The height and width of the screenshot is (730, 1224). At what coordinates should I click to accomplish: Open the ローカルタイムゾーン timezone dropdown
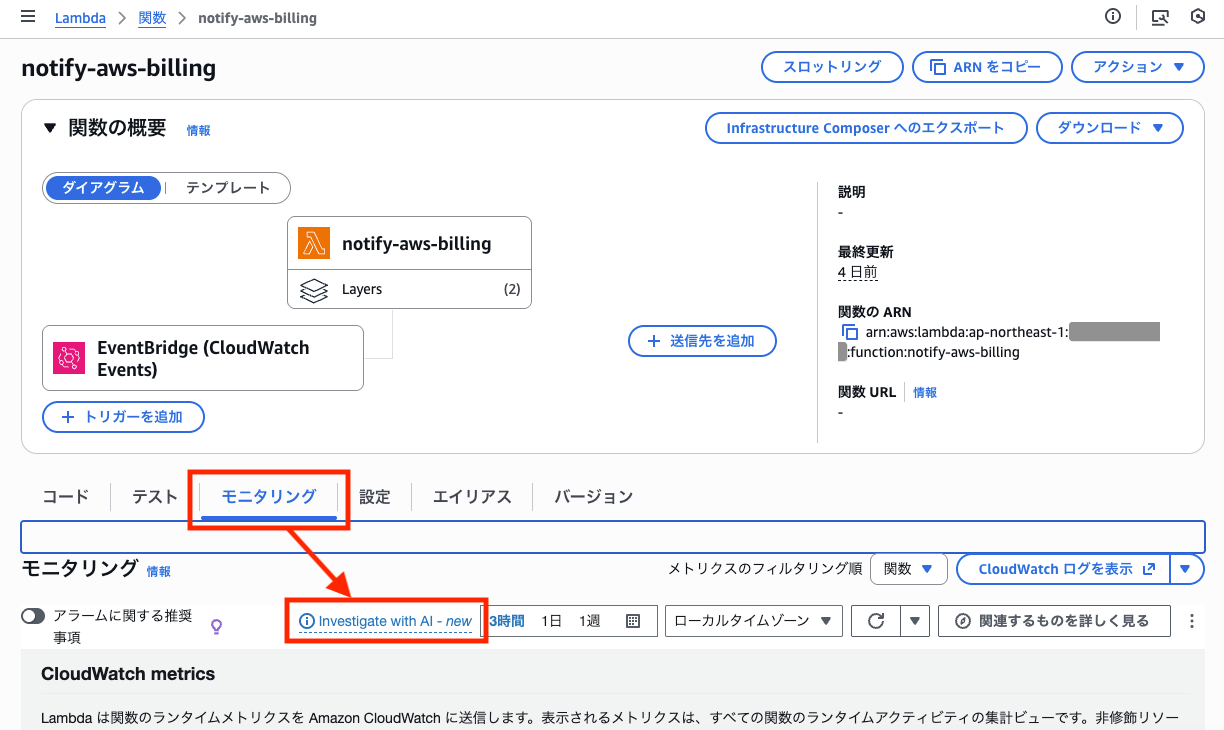tap(753, 621)
